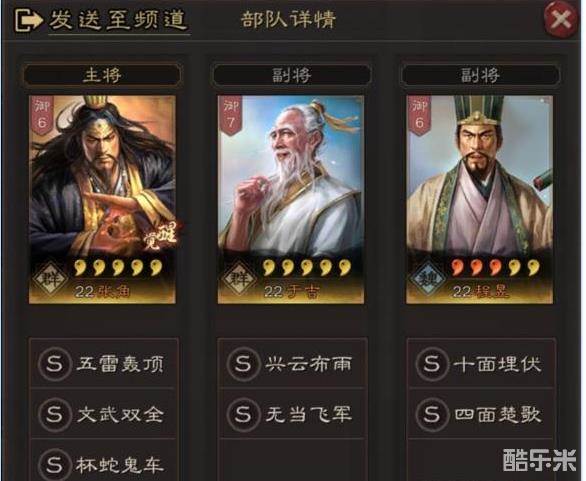Click the 觉醒 awakening emblem on Zhang Jiao

(x=161, y=236)
